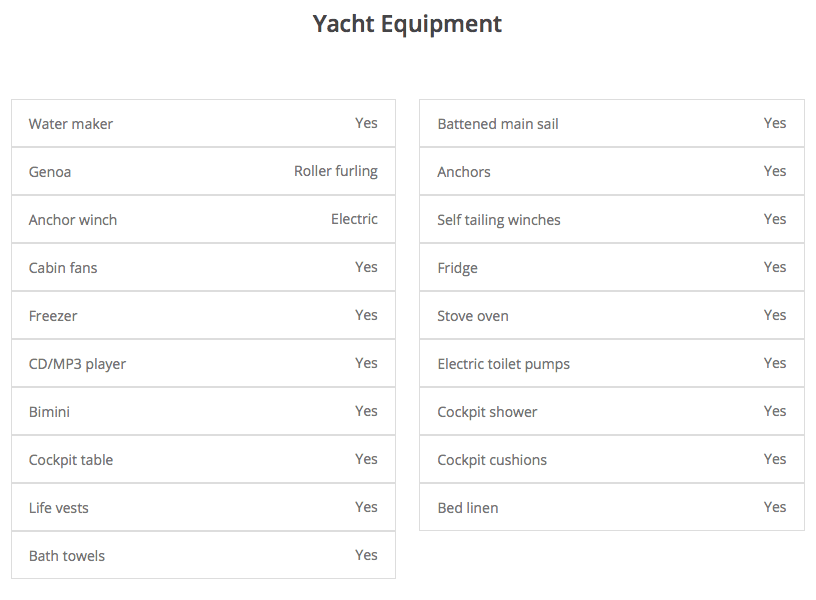816x600 pixels.
Task: Select the Water maker row label
Action: tap(71, 124)
